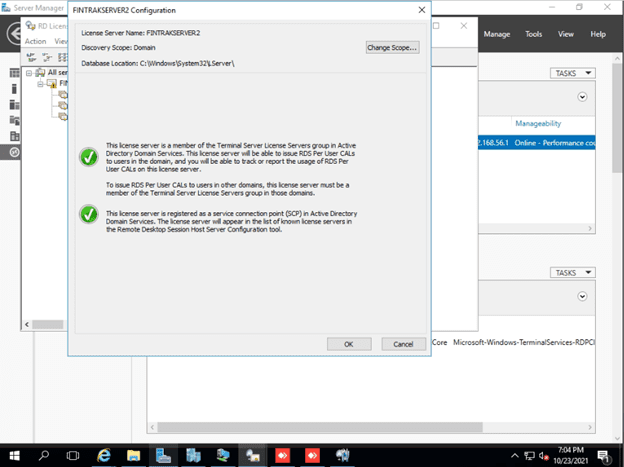Click right arrow of the servers list scrollbar
624x467 pixels.
(590, 229)
